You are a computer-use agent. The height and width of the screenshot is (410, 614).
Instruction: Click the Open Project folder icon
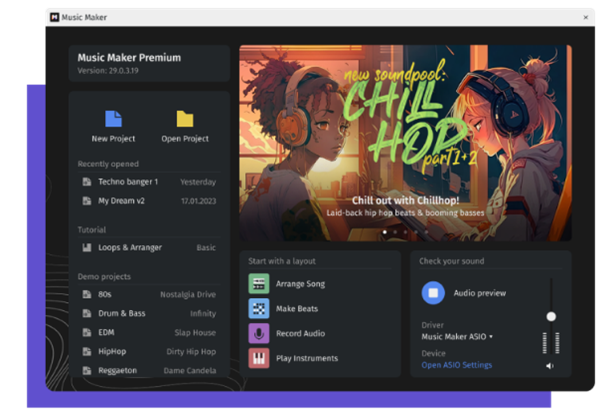coord(185,119)
